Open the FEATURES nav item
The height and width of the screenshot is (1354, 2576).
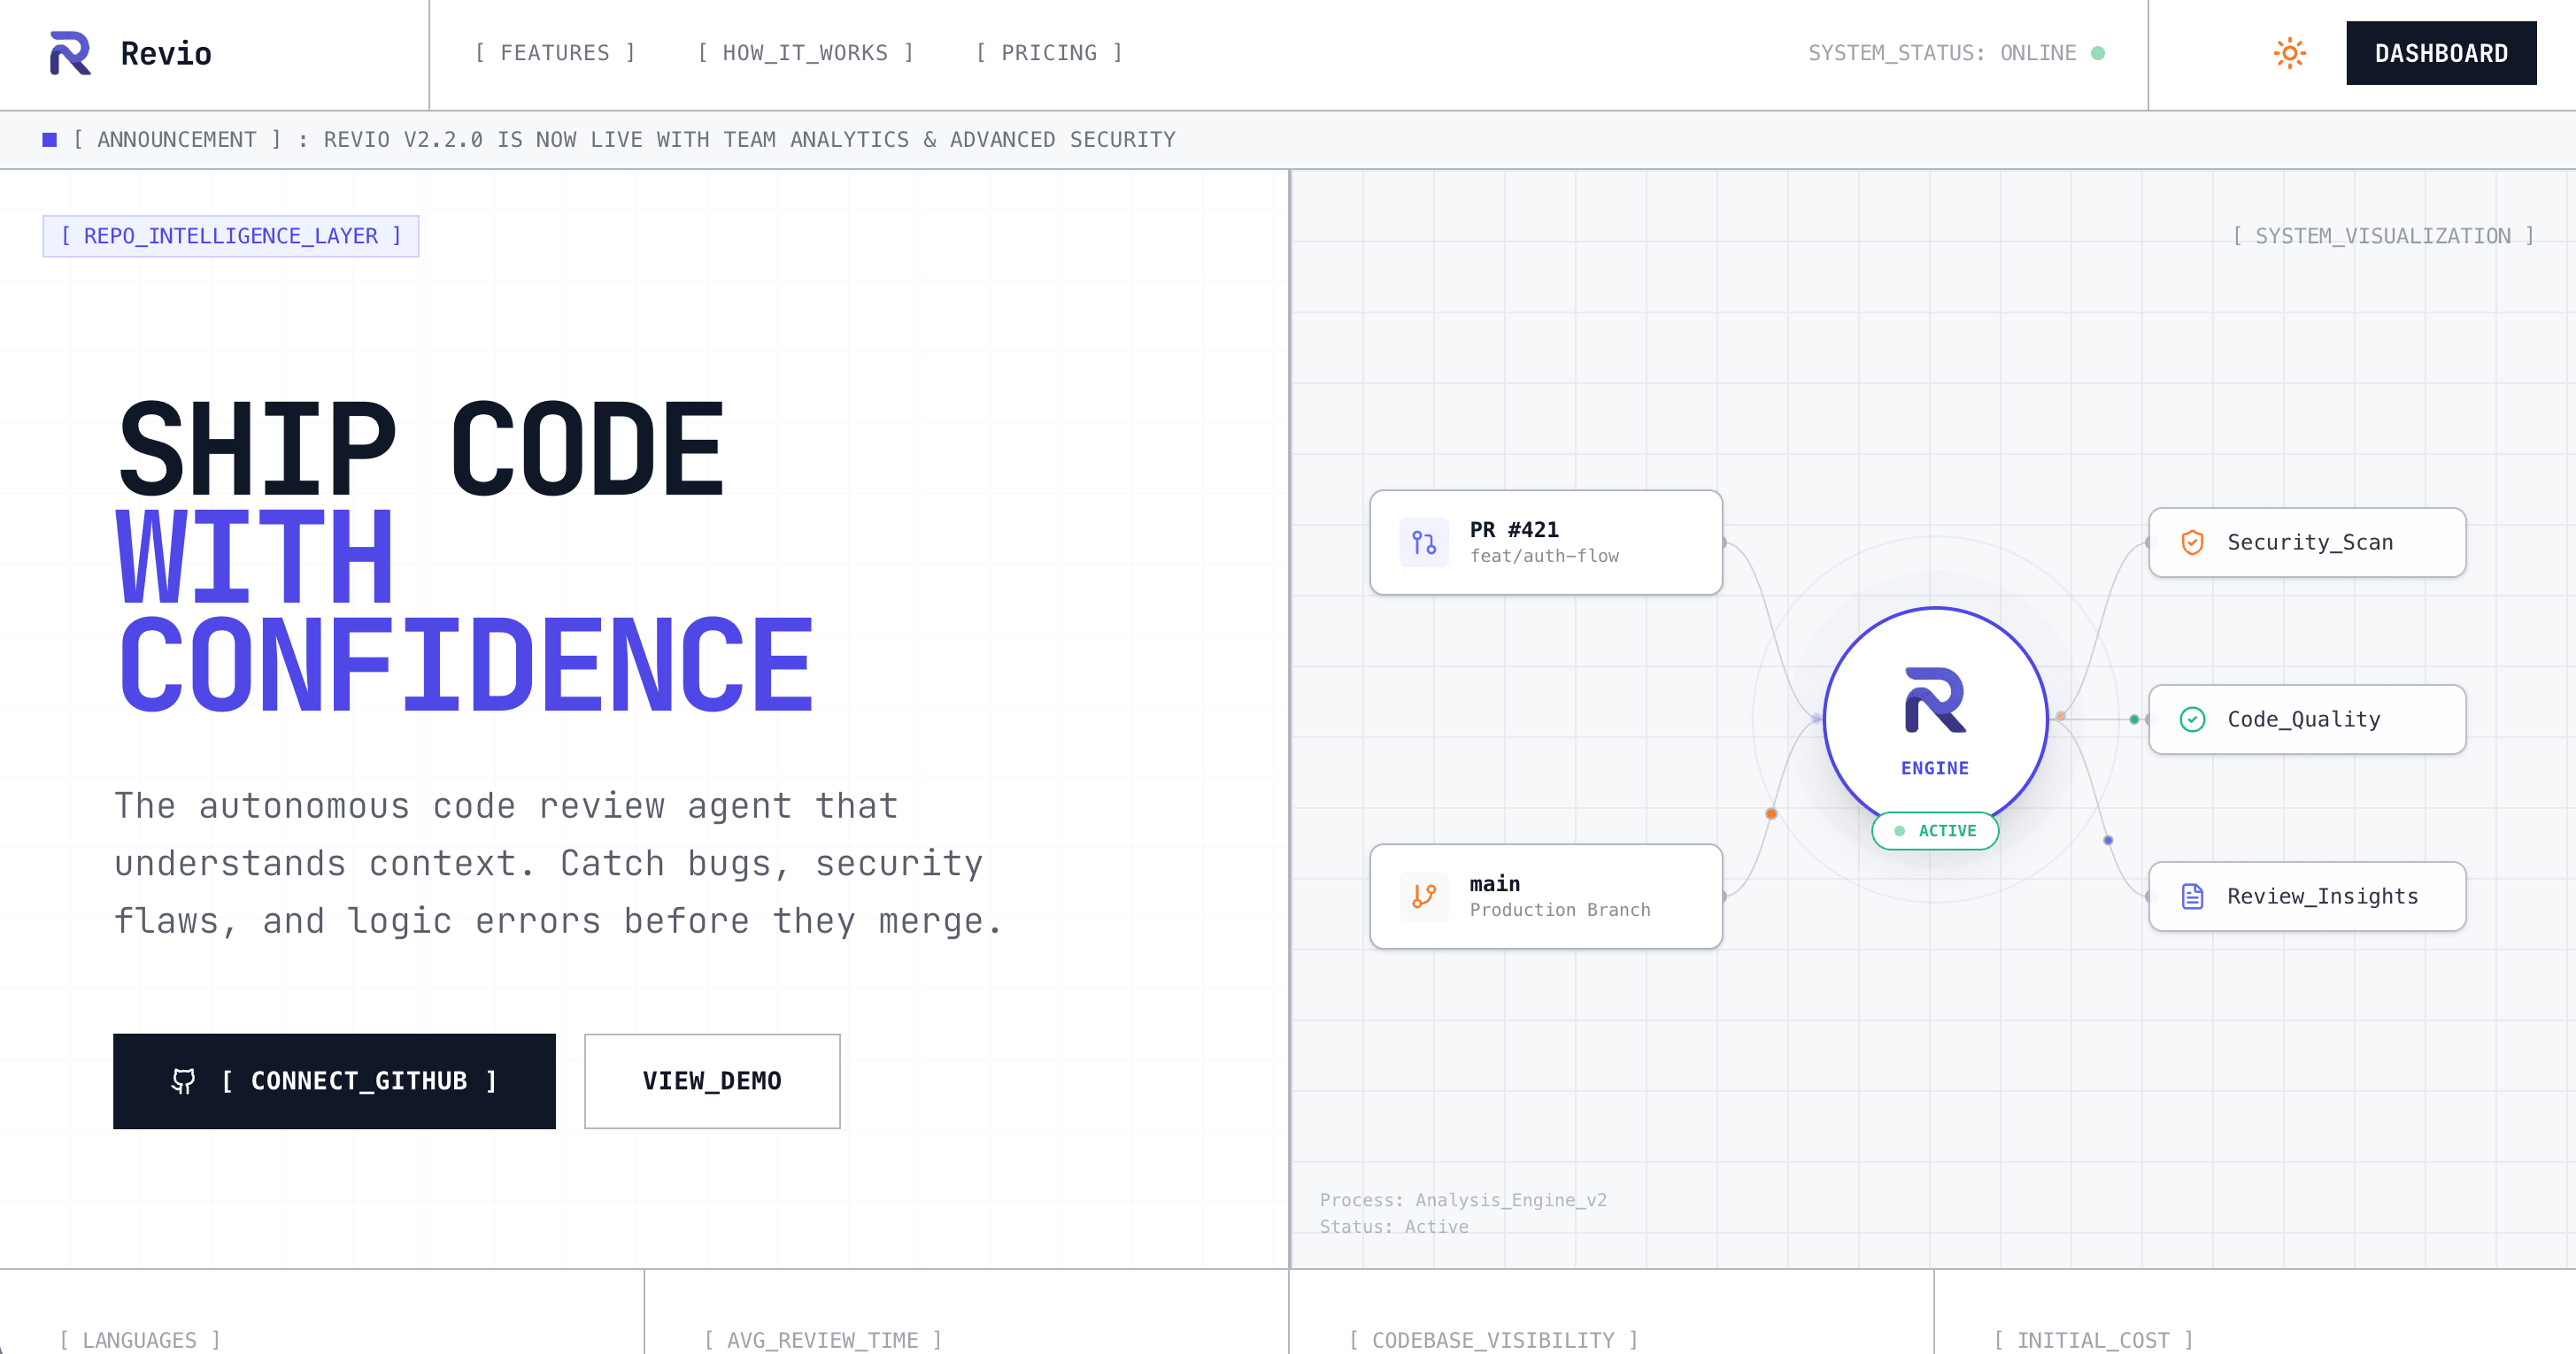pyautogui.click(x=555, y=53)
